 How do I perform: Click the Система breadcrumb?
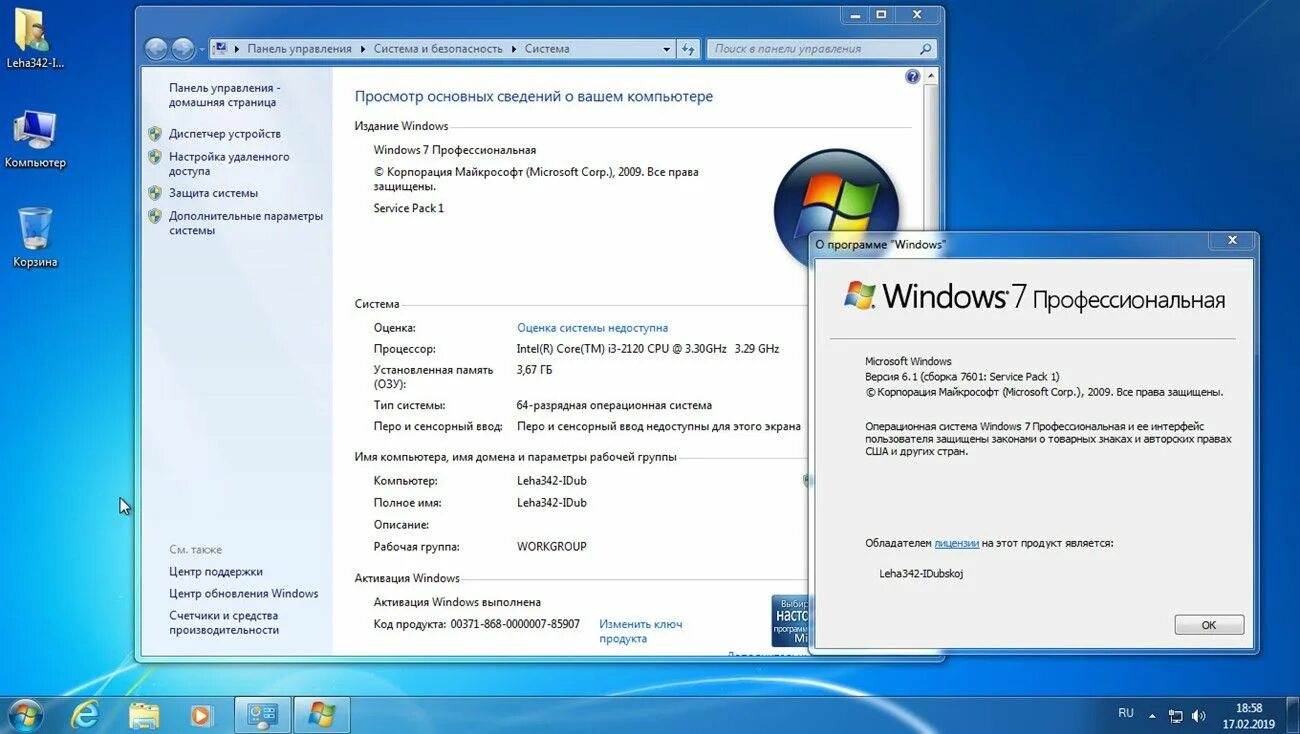tap(547, 49)
